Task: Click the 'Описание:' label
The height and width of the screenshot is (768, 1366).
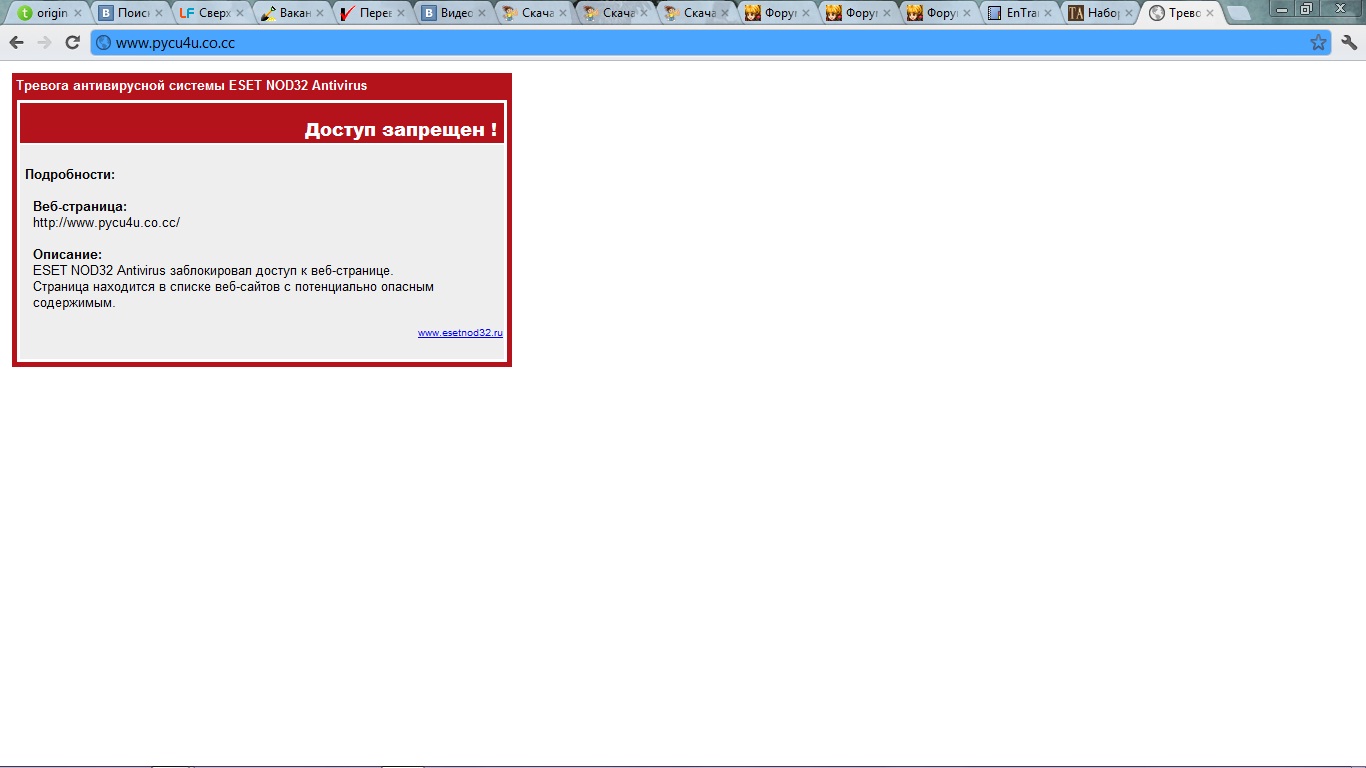Action: click(x=67, y=255)
